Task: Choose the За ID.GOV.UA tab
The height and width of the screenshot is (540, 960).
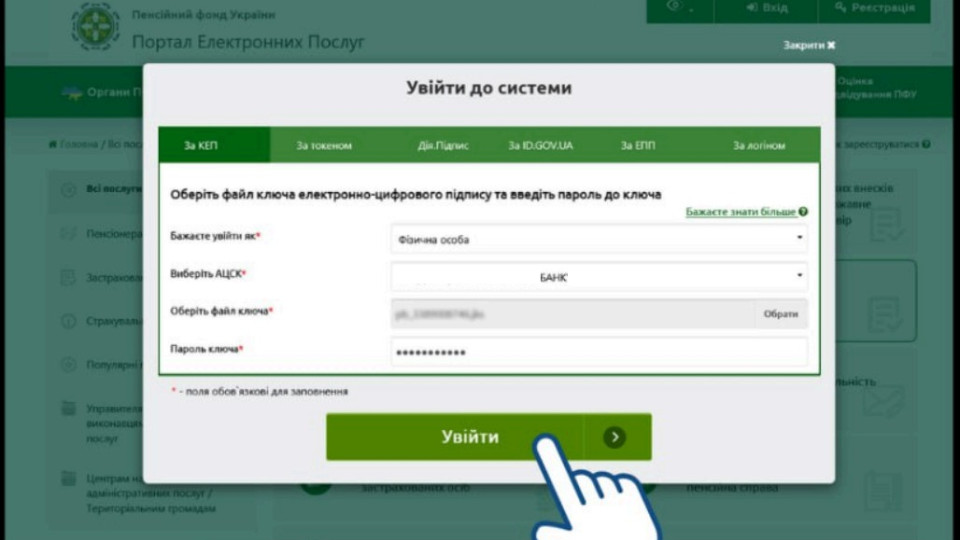Action: [x=541, y=145]
